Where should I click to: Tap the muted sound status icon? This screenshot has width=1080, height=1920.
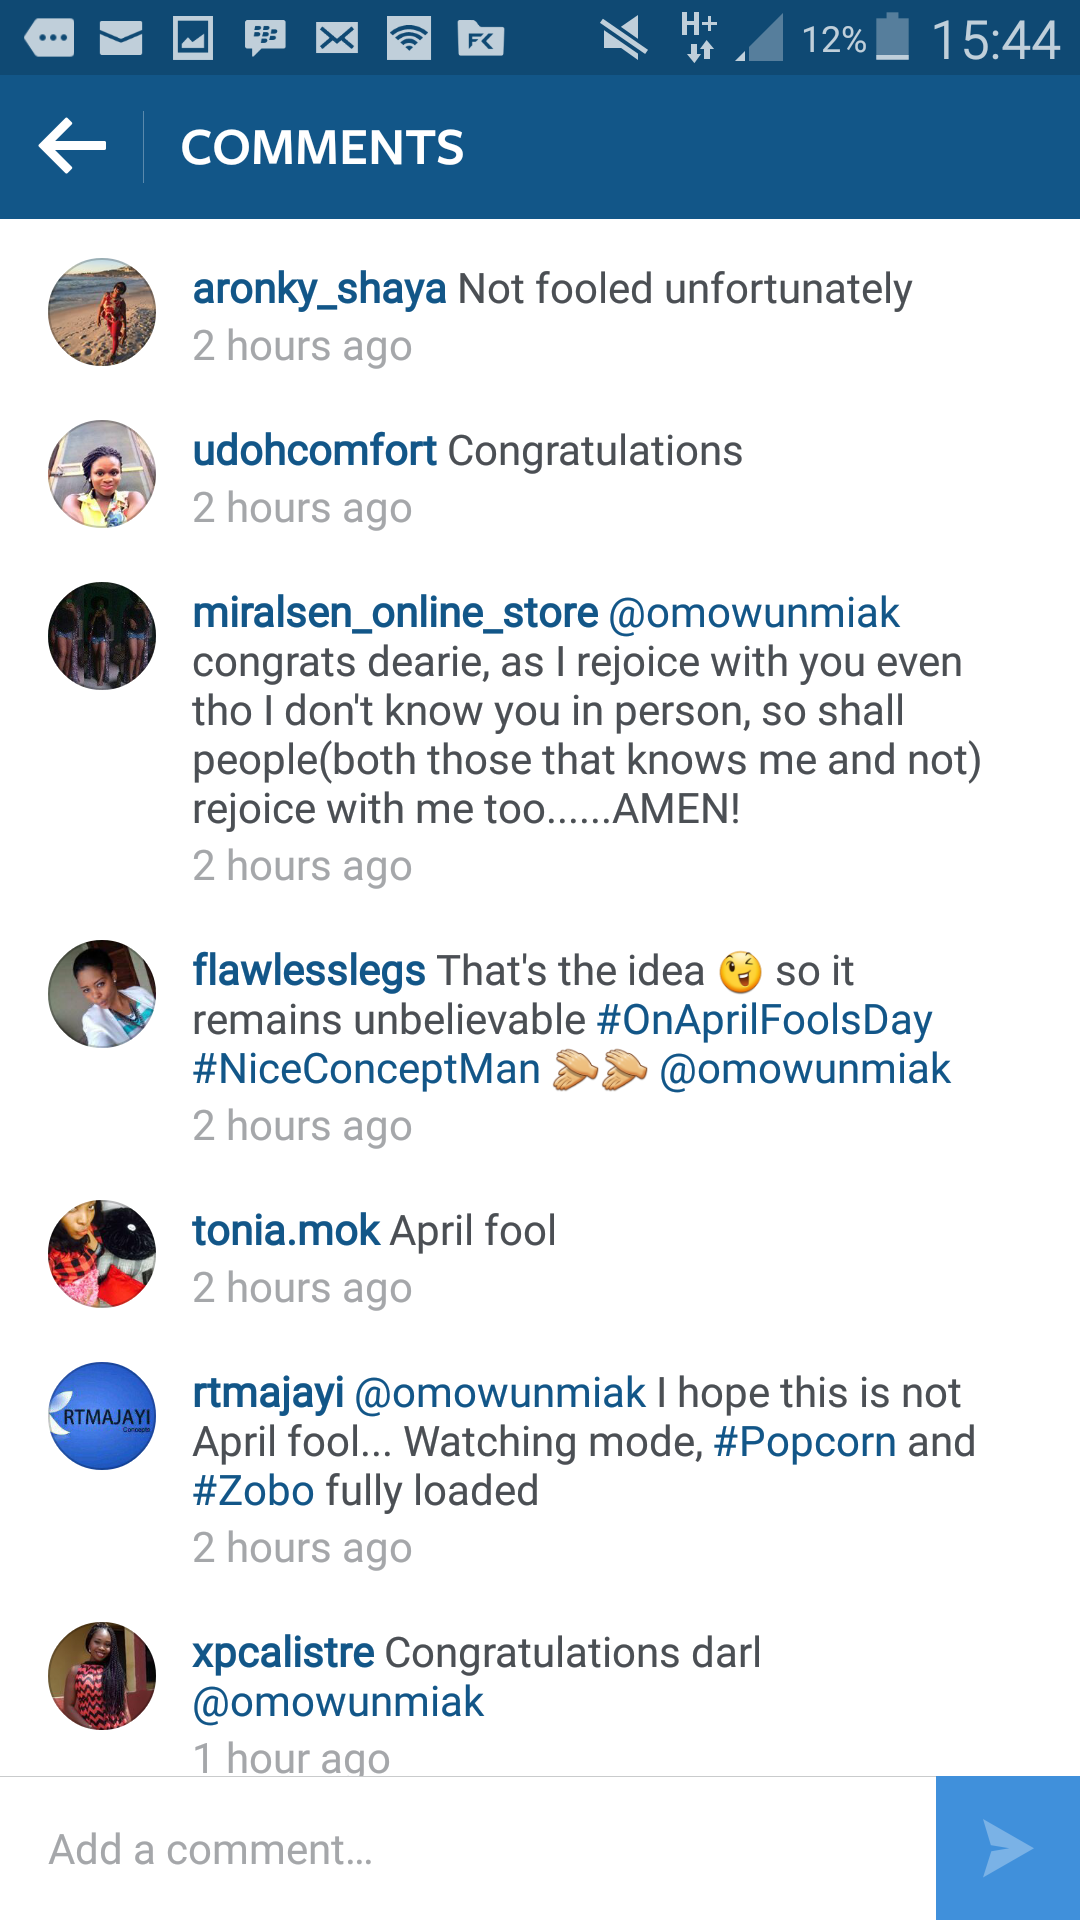[x=624, y=39]
